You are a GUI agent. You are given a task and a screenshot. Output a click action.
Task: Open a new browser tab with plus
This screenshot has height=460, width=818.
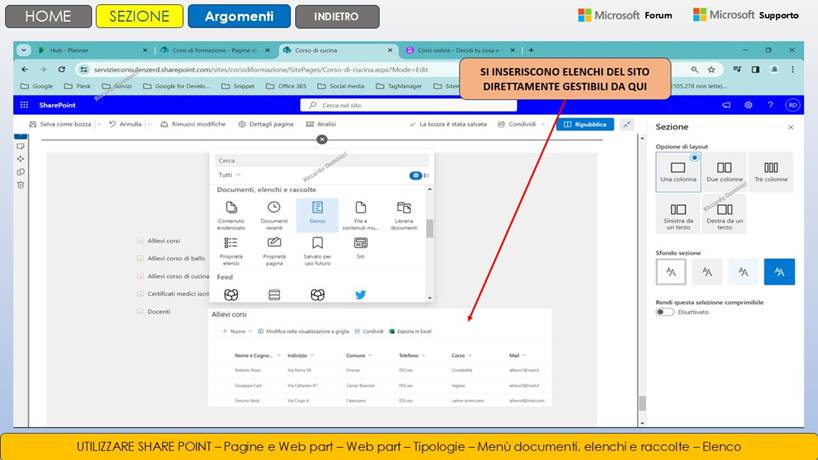pos(531,50)
